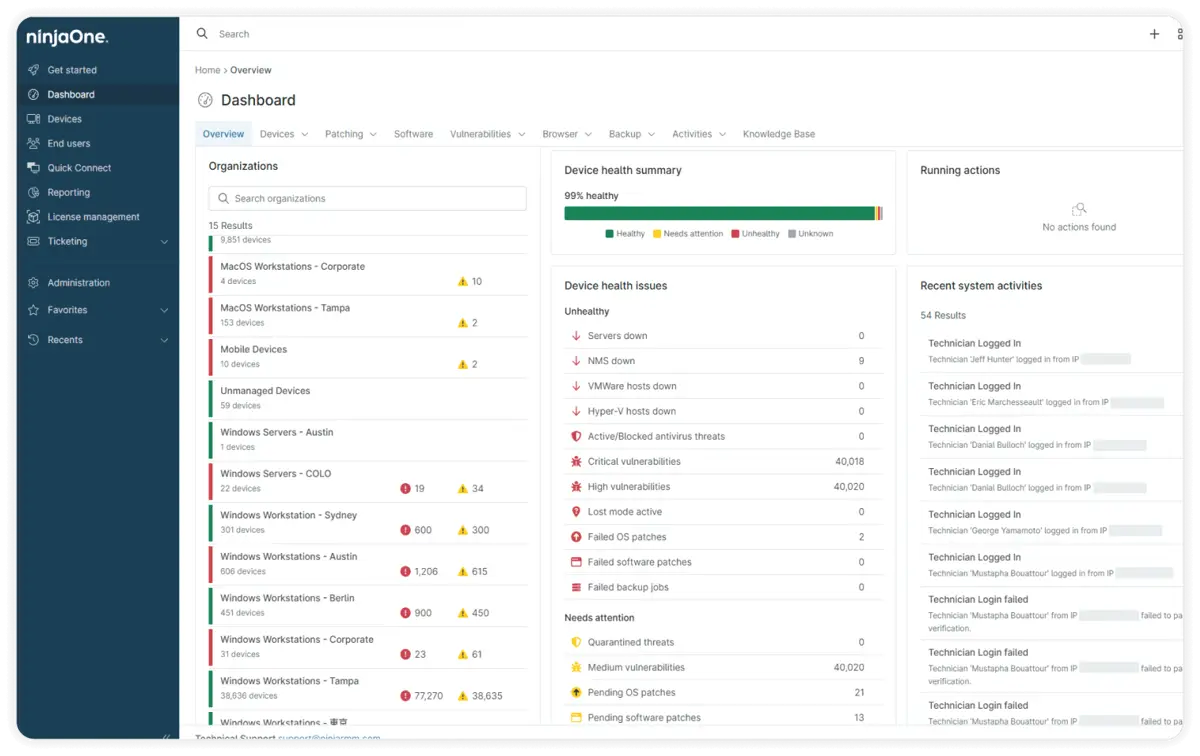The image size is (1200, 756).
Task: Click red alert icon for Windows Servers - COLO
Action: click(405, 489)
